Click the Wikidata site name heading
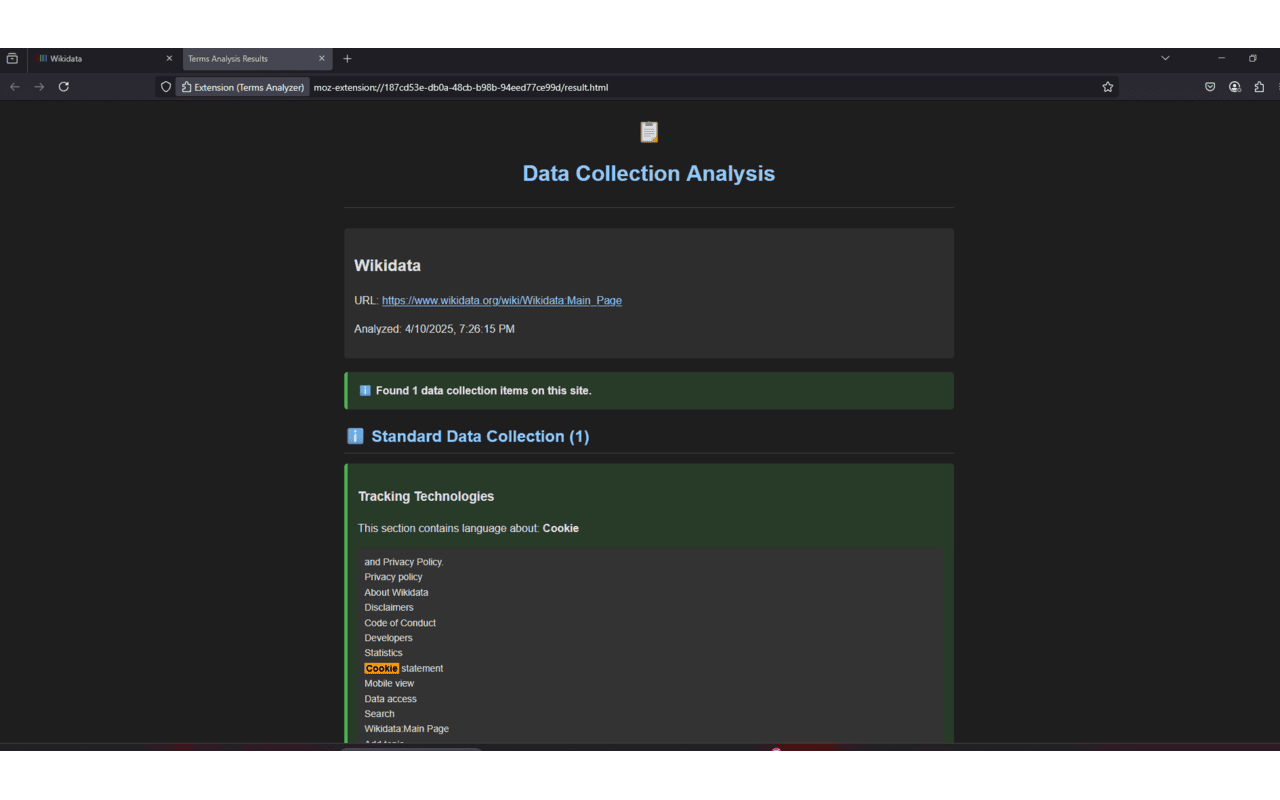 [x=387, y=266]
